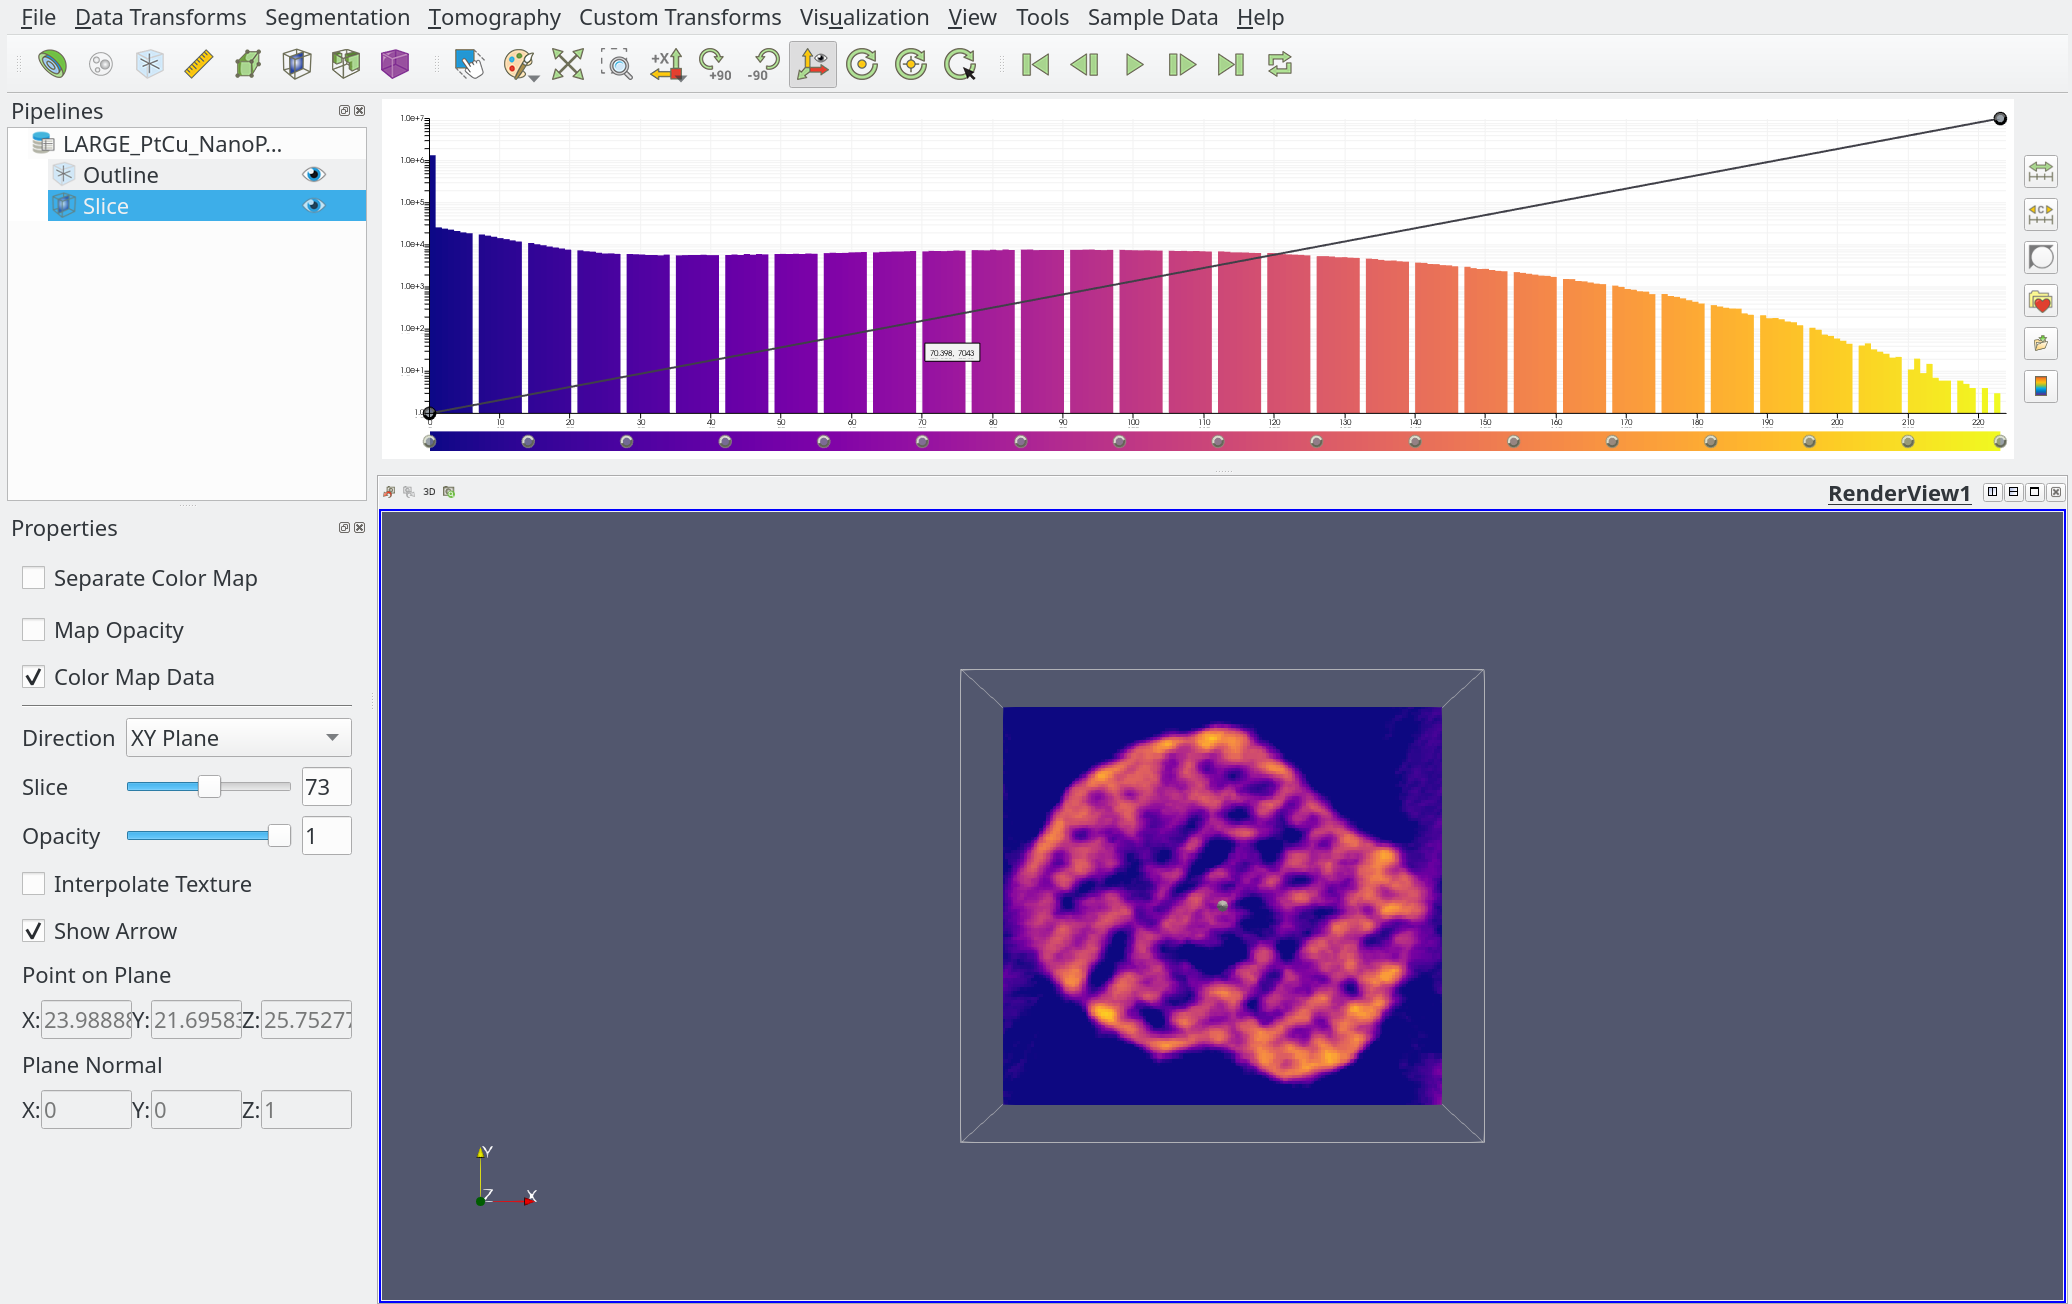The image size is (2072, 1304).
Task: Open the Direction XY Plane dropdown
Action: [238, 738]
